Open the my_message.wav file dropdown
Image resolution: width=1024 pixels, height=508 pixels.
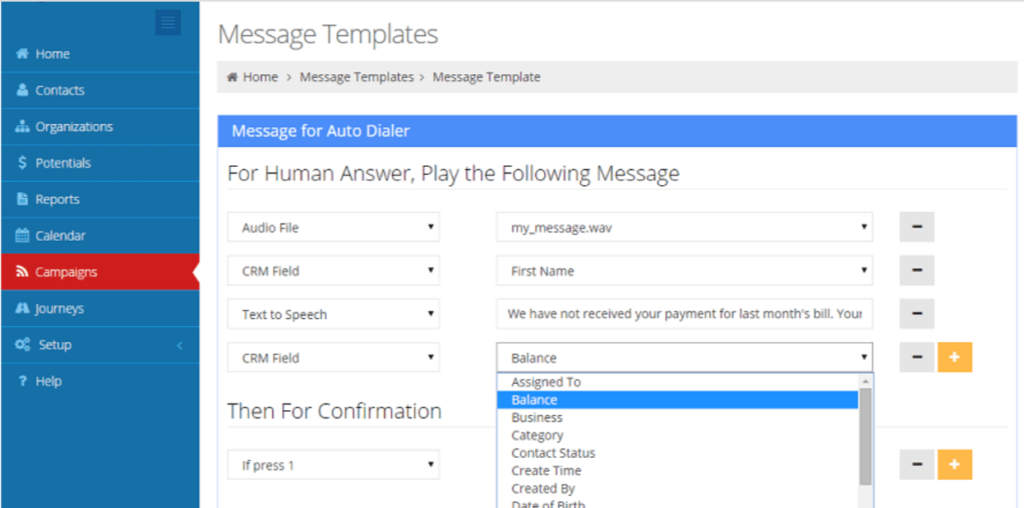[684, 227]
